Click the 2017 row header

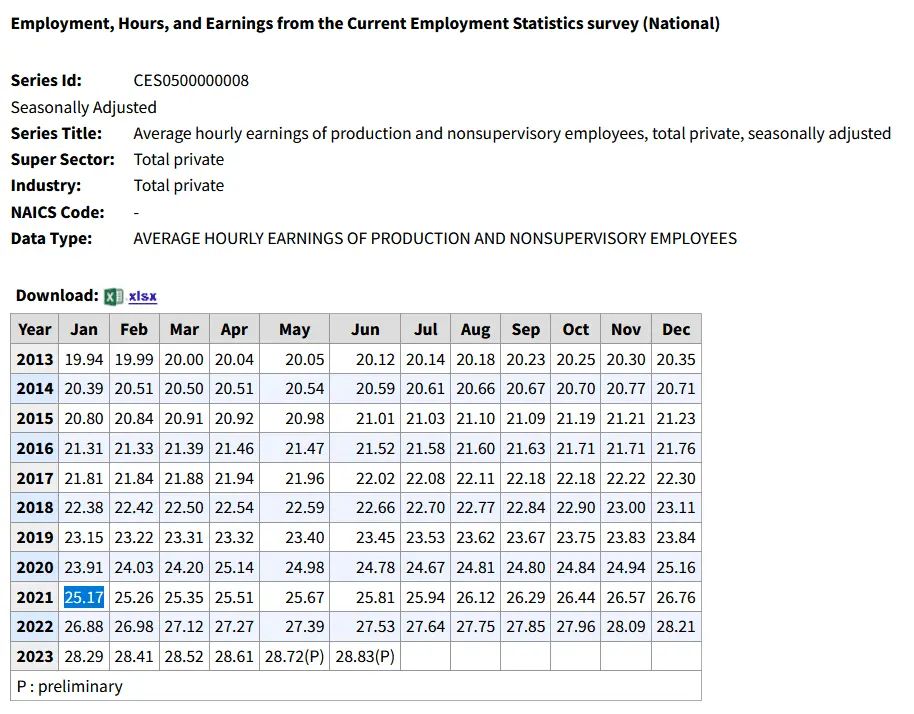click(35, 478)
